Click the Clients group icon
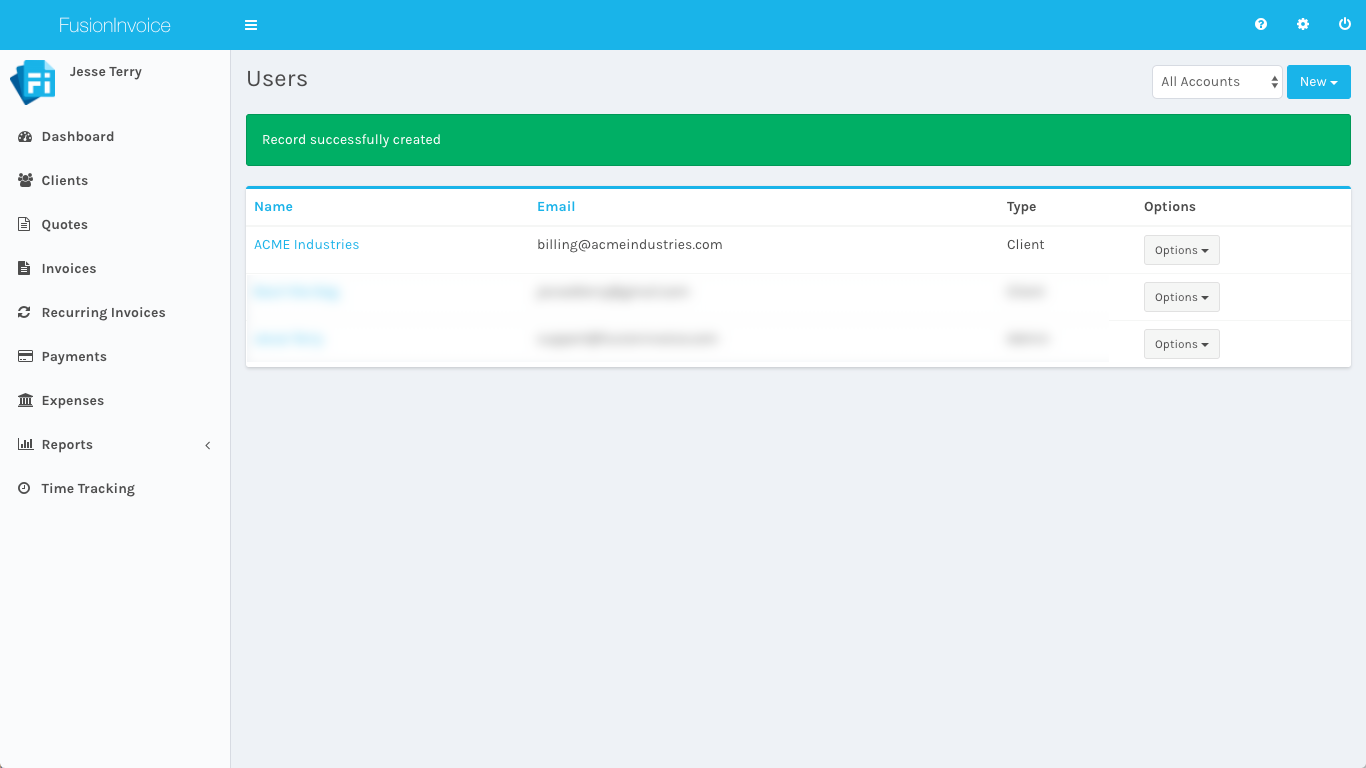This screenshot has width=1366, height=768. point(25,181)
